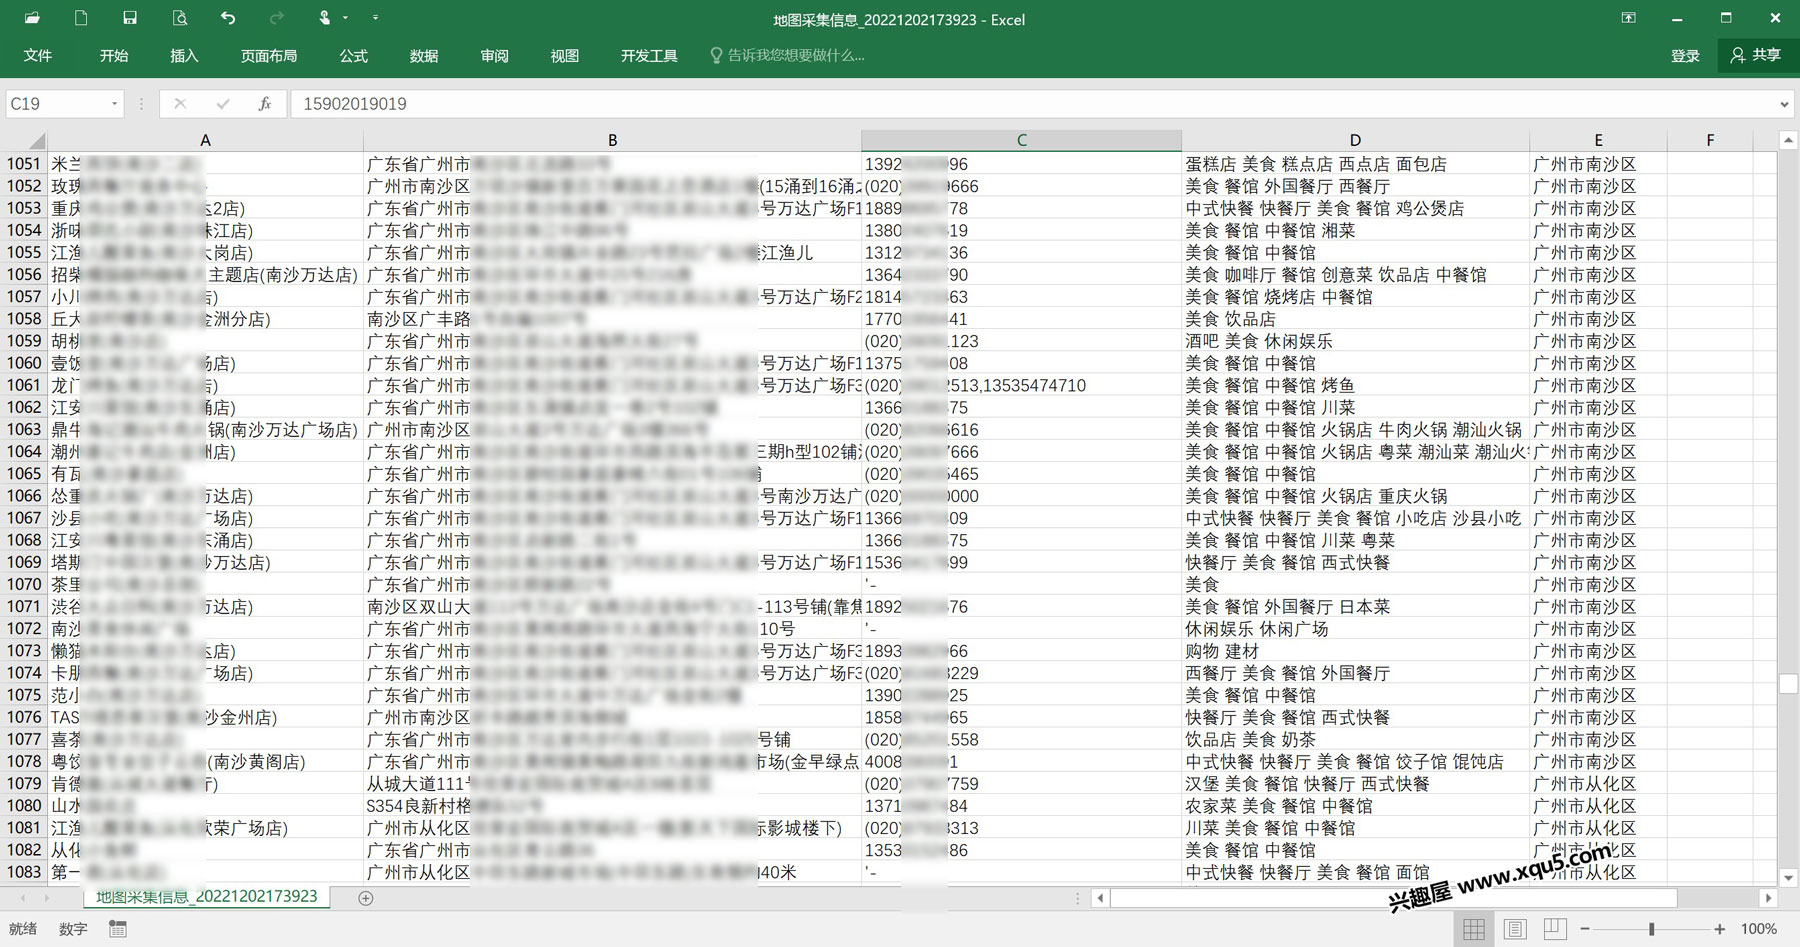1800x947 pixels.
Task: Click the Select All corner triangle
Action: pos(25,140)
